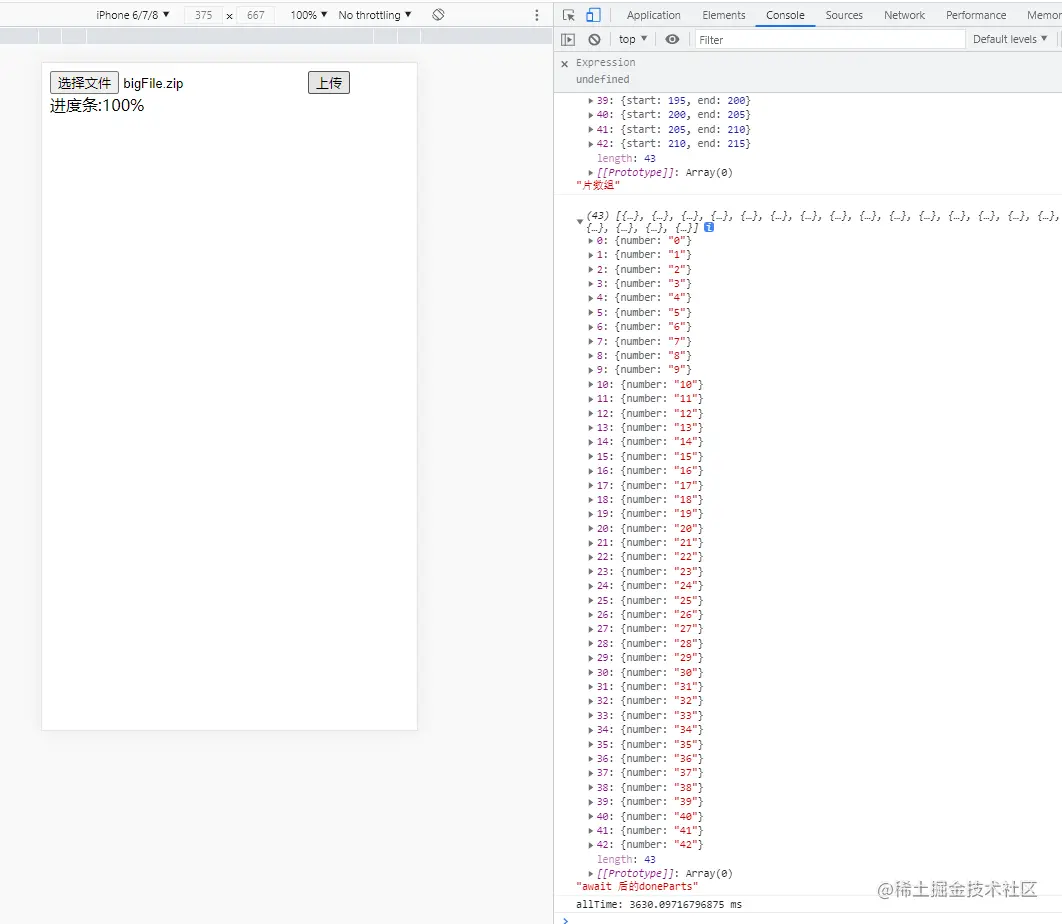
Task: Click the blue info badge after array preview
Action: click(x=709, y=228)
